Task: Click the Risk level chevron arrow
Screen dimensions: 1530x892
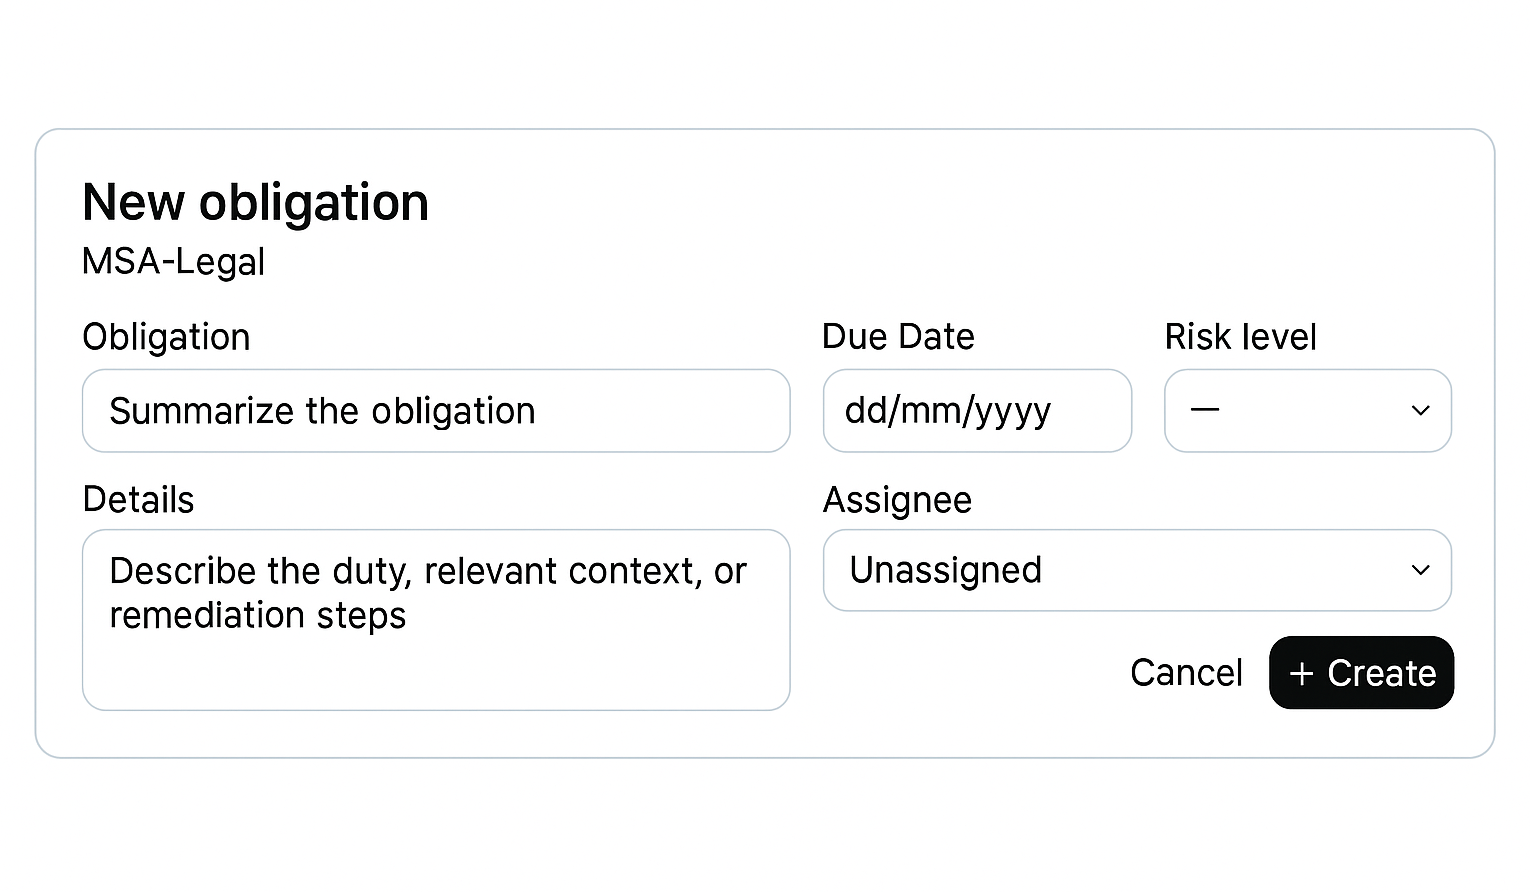Action: [x=1420, y=411]
